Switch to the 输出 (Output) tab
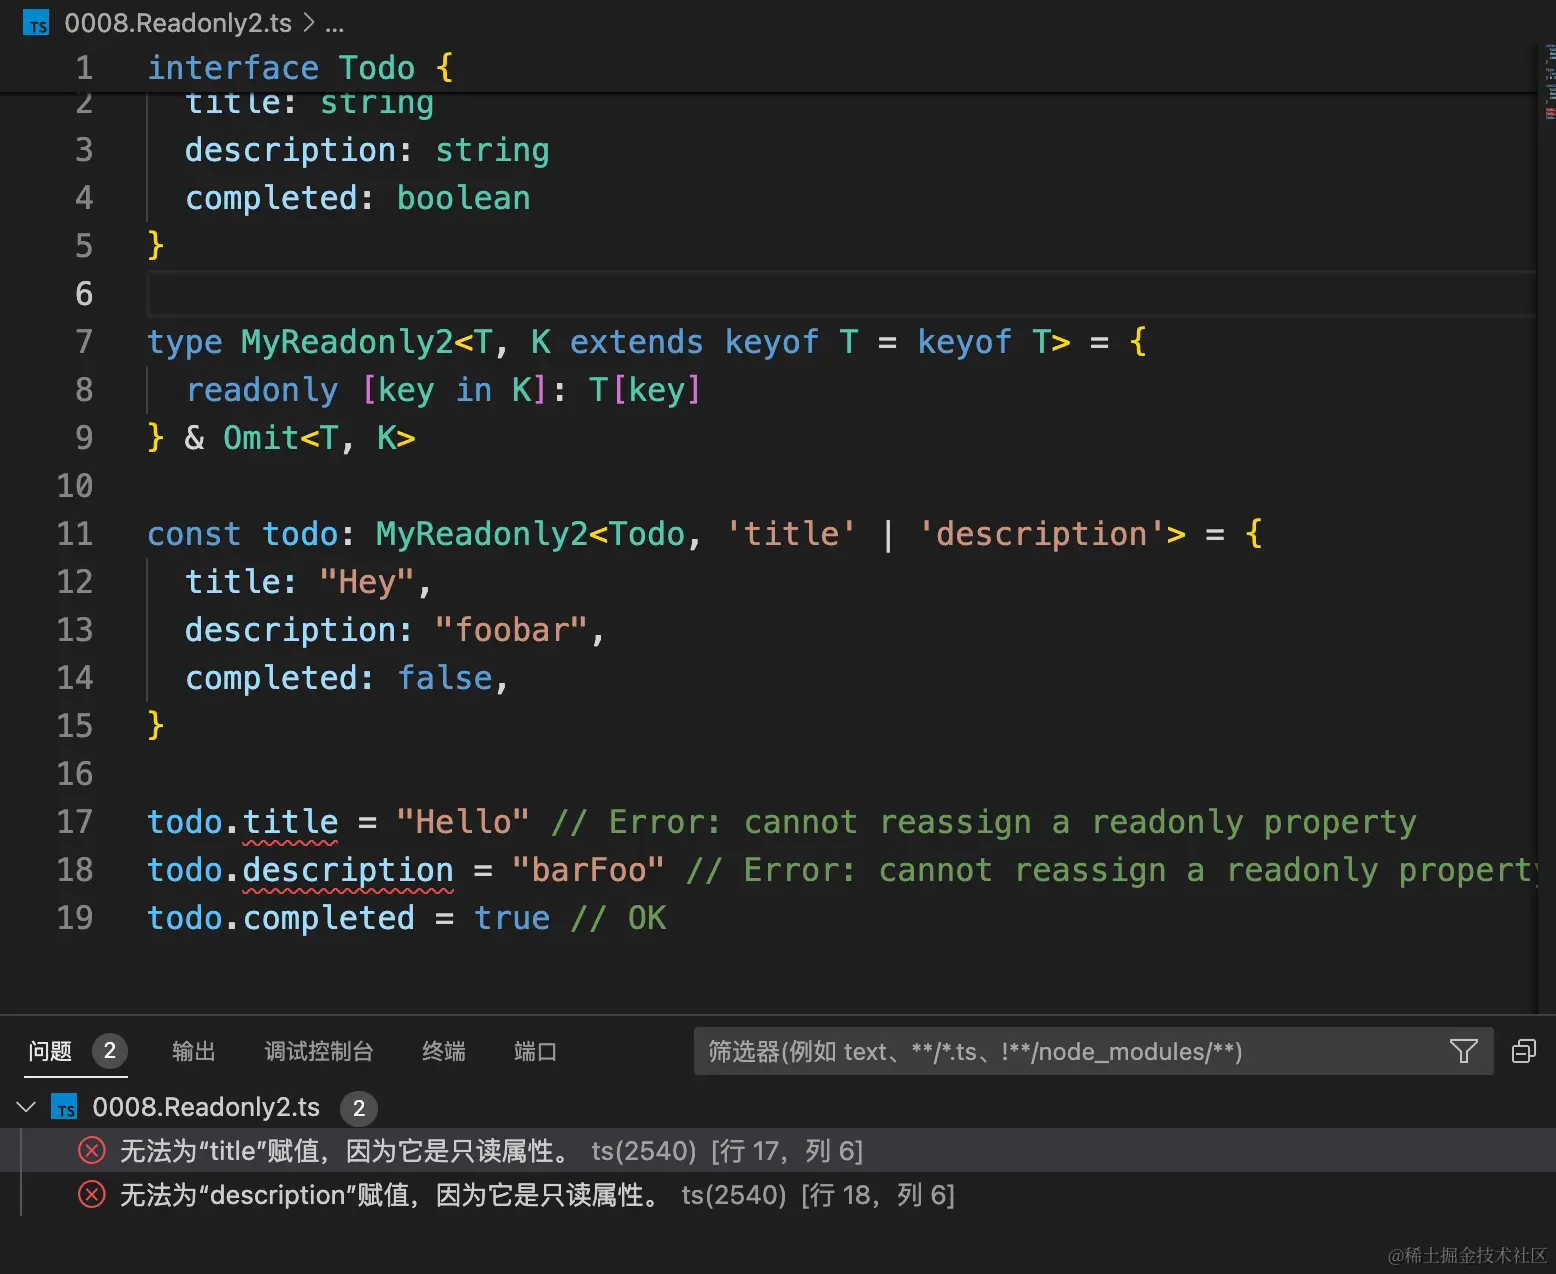Screen dimensions: 1556x1274 click(193, 1051)
